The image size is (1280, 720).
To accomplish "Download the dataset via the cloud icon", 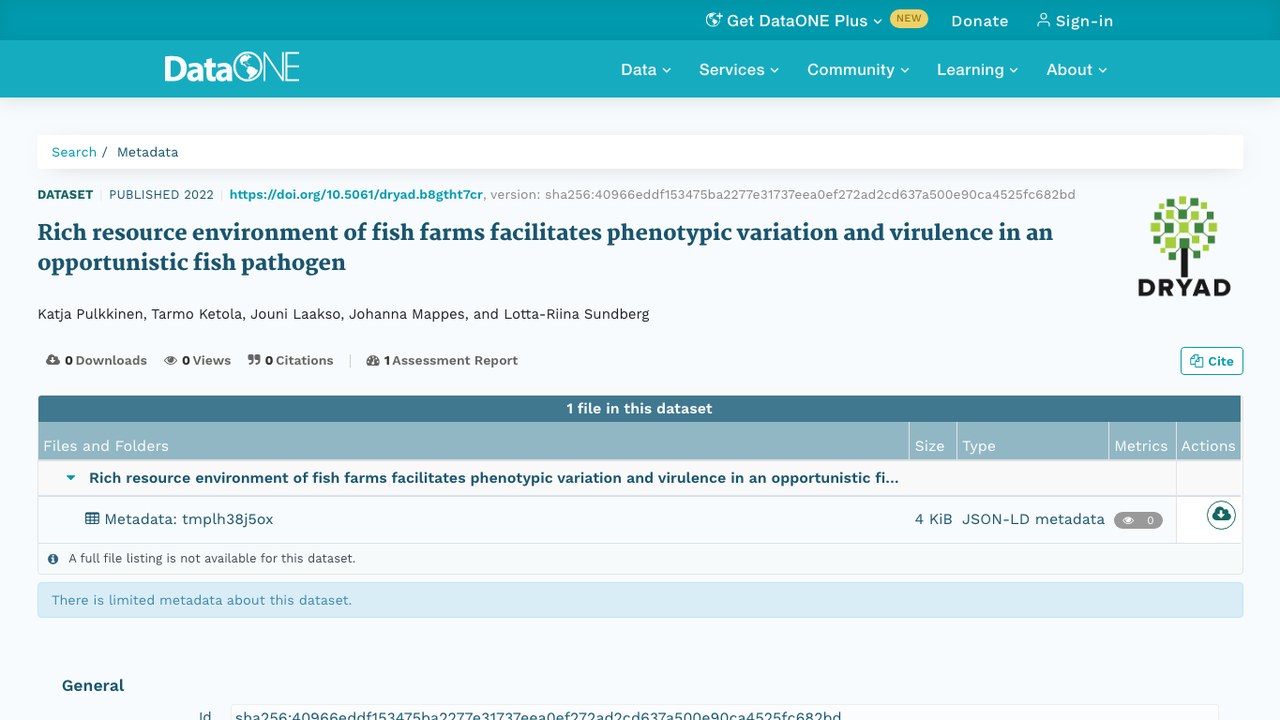I will point(1220,515).
